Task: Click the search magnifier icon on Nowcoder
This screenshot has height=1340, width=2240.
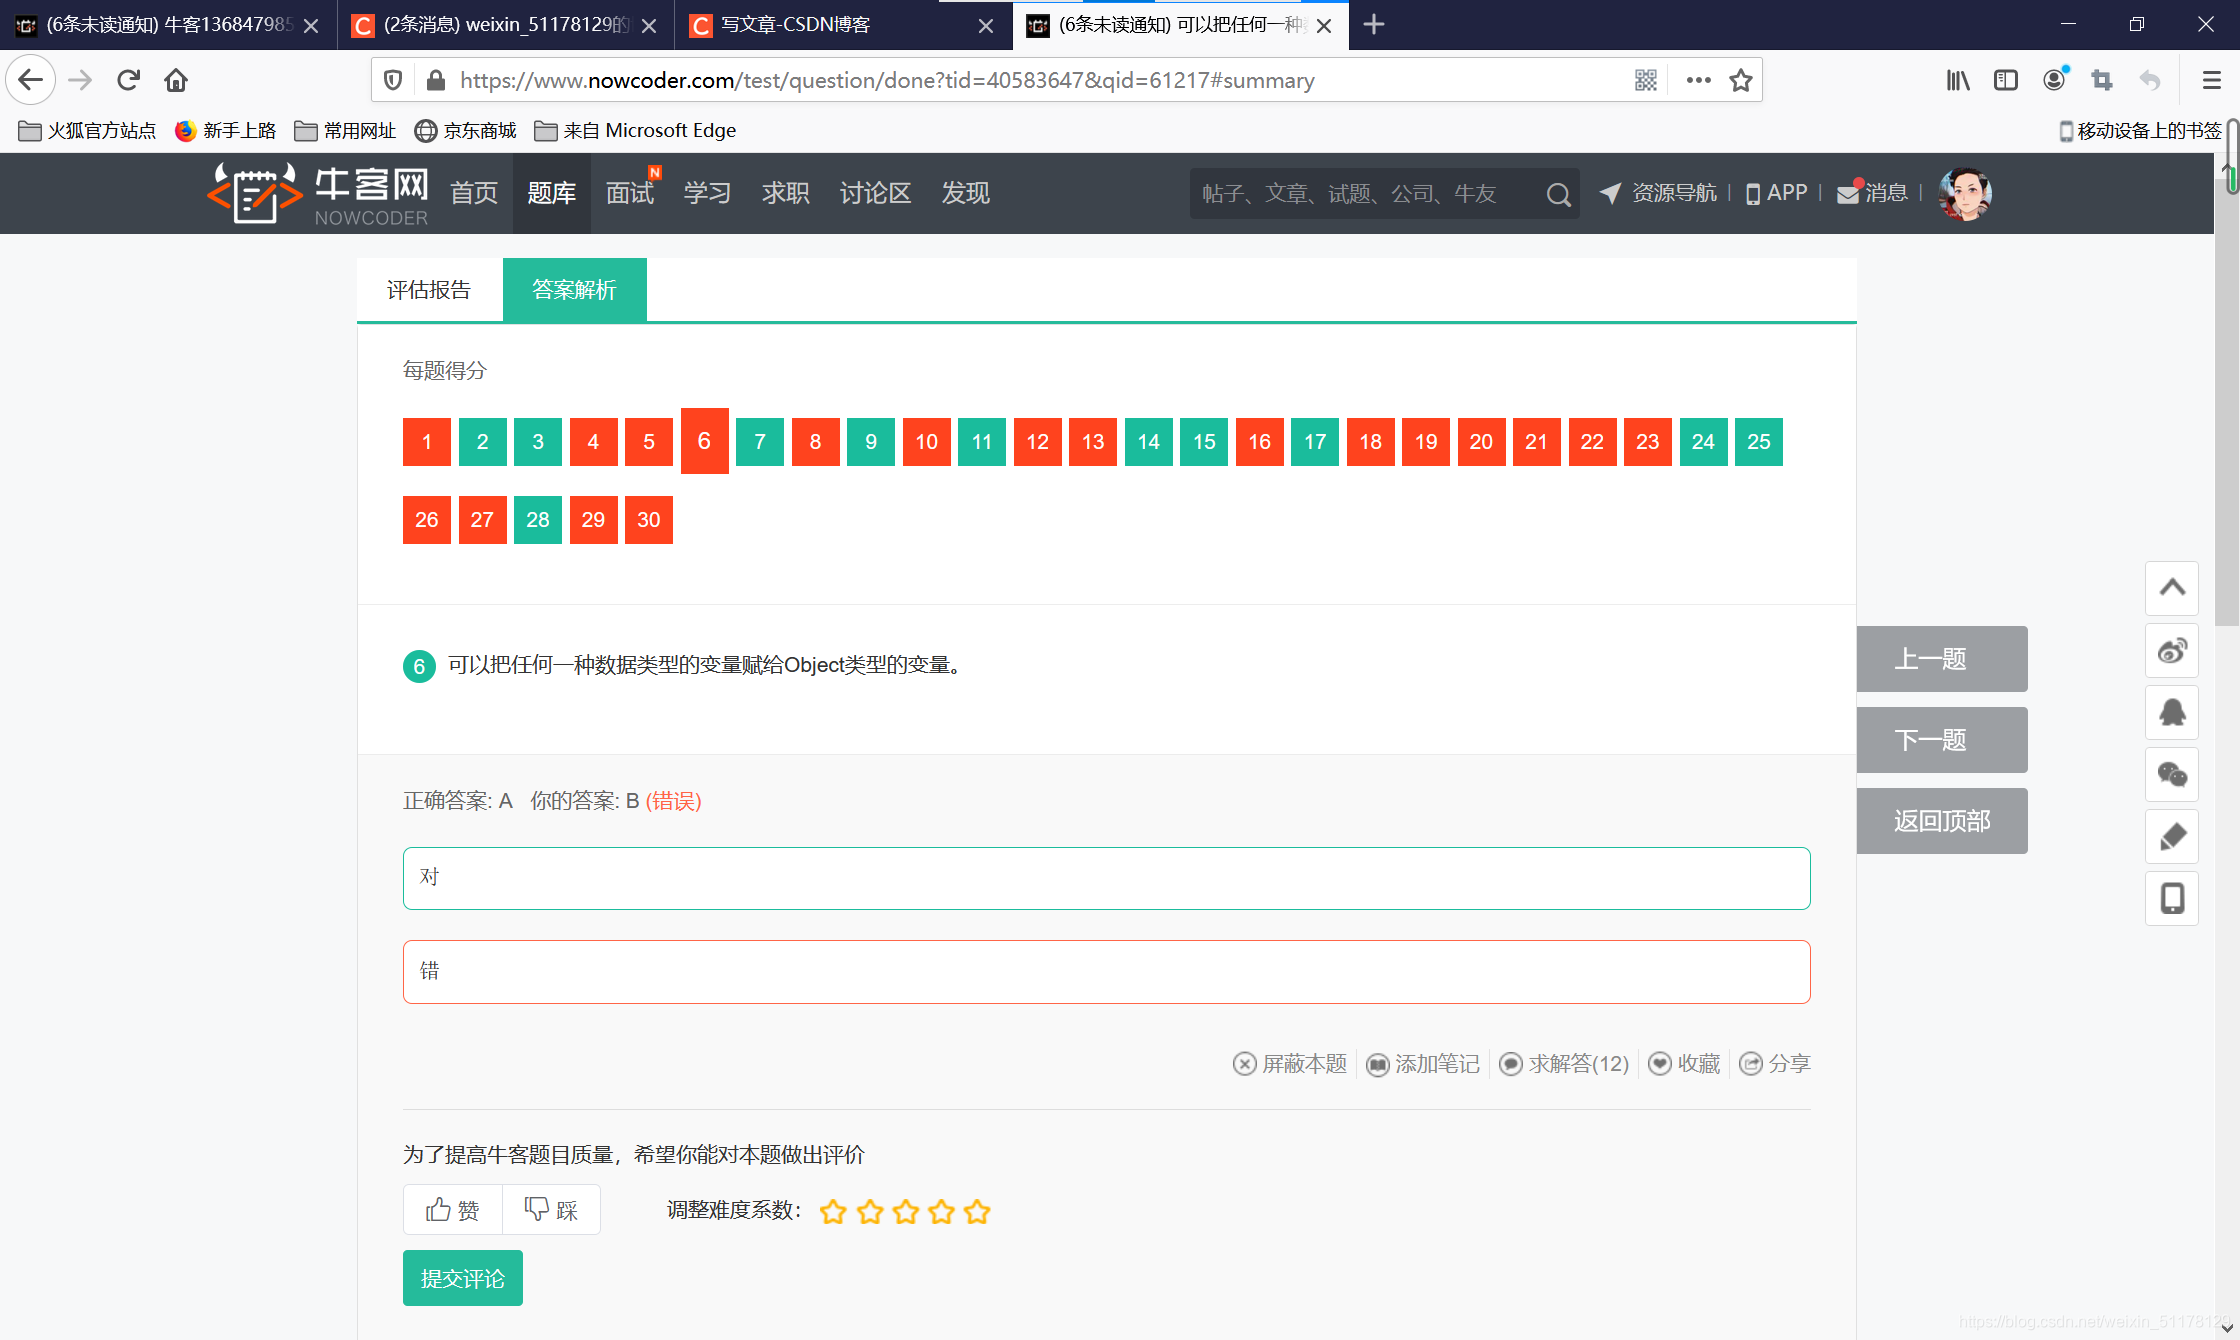Action: click(x=1558, y=194)
